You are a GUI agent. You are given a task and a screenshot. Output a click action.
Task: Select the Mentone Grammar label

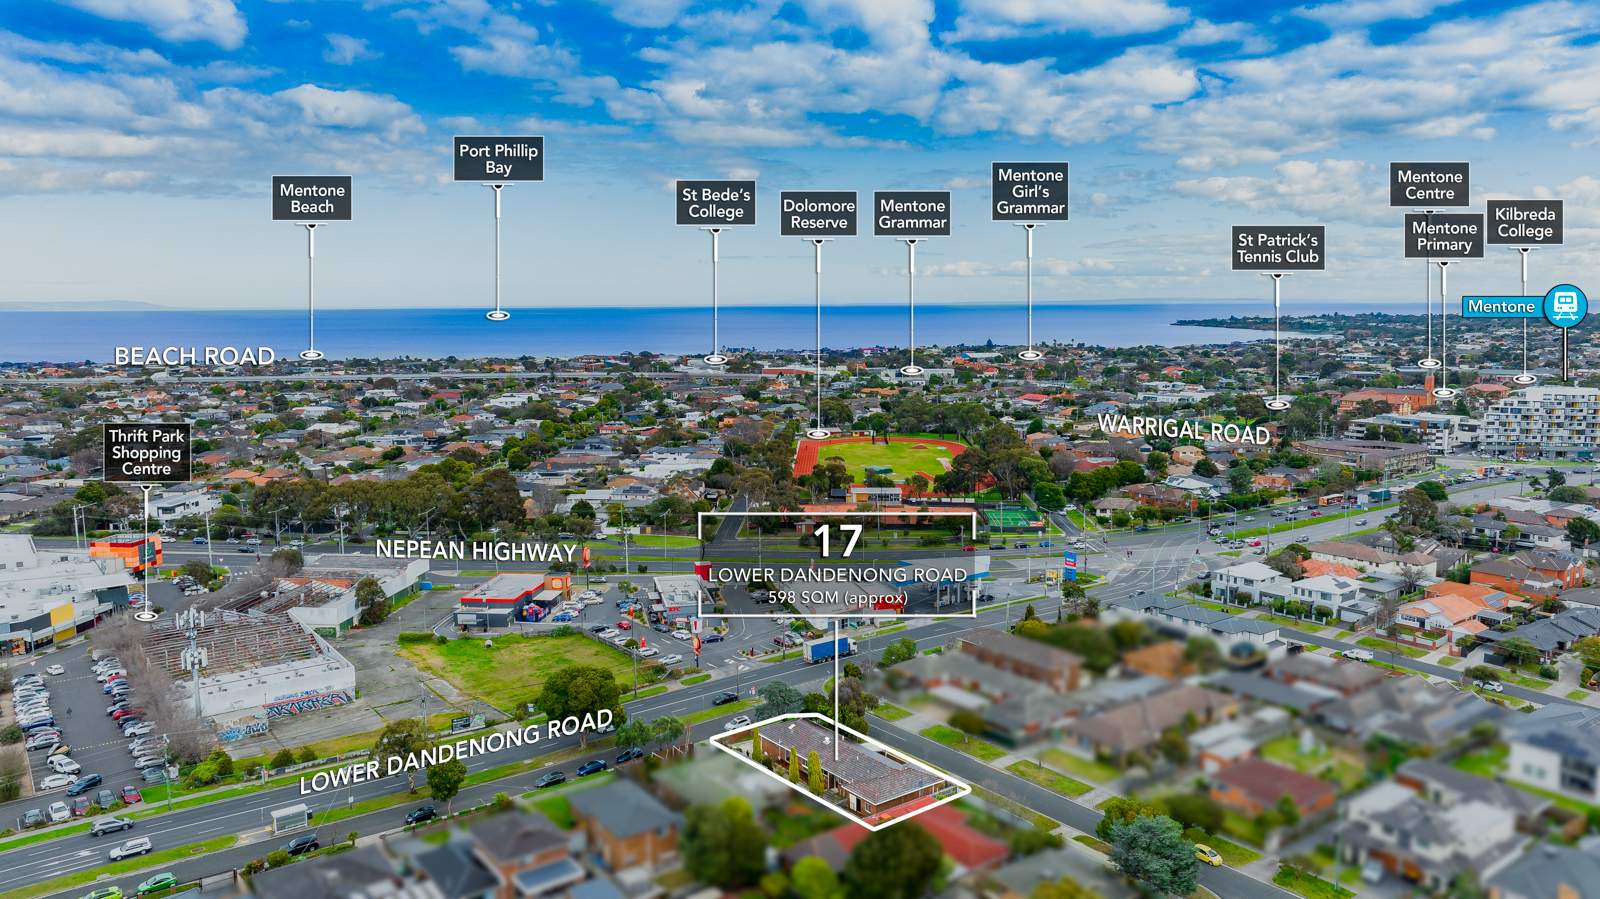[912, 214]
